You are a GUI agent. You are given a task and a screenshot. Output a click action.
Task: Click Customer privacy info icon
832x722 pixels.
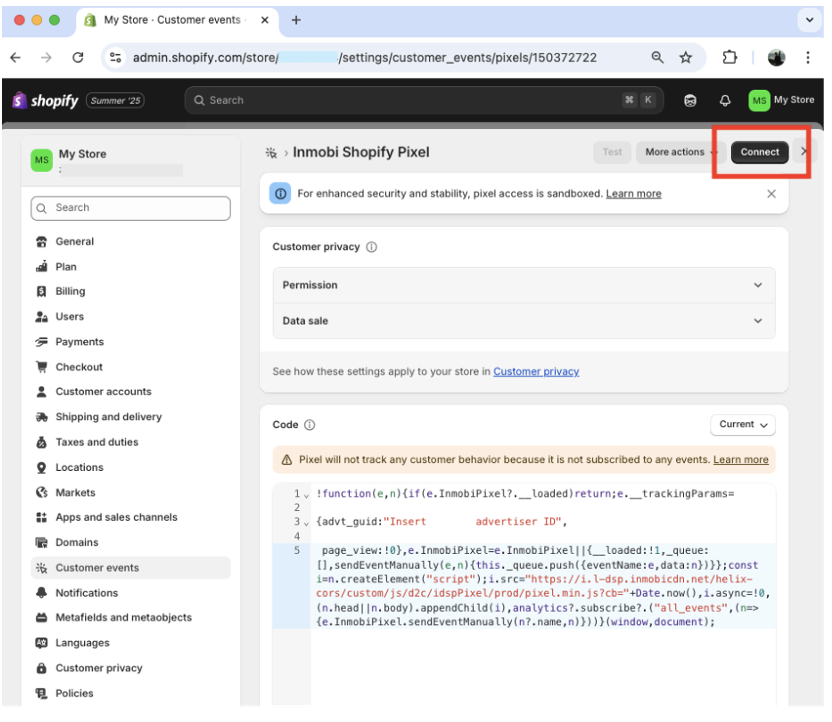tap(371, 247)
